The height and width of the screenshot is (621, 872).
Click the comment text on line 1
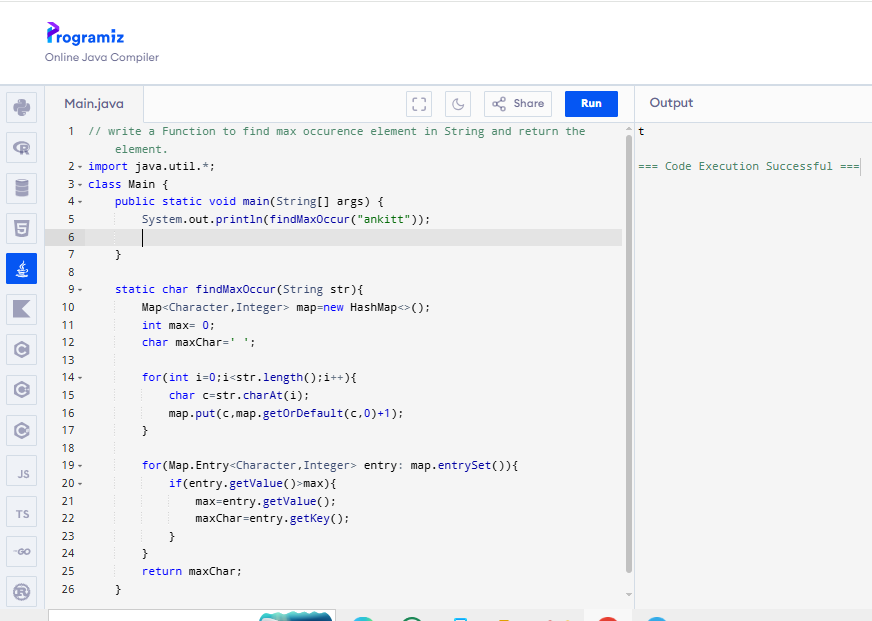click(336, 140)
